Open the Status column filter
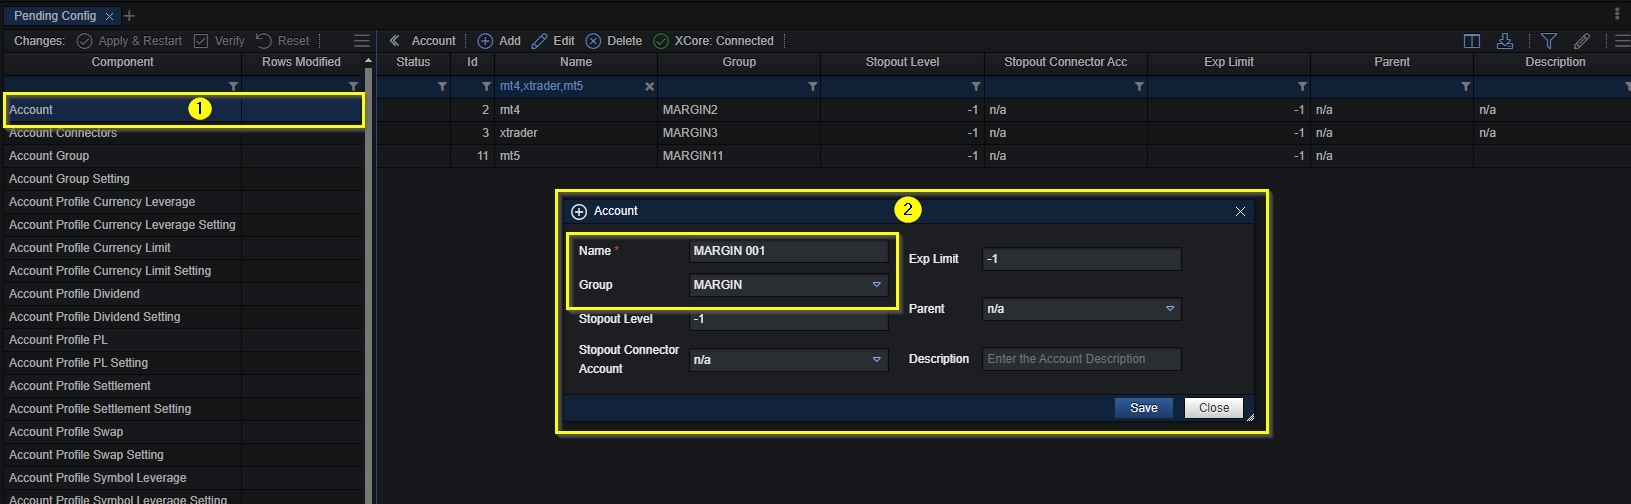Image resolution: width=1631 pixels, height=504 pixels. [x=442, y=87]
